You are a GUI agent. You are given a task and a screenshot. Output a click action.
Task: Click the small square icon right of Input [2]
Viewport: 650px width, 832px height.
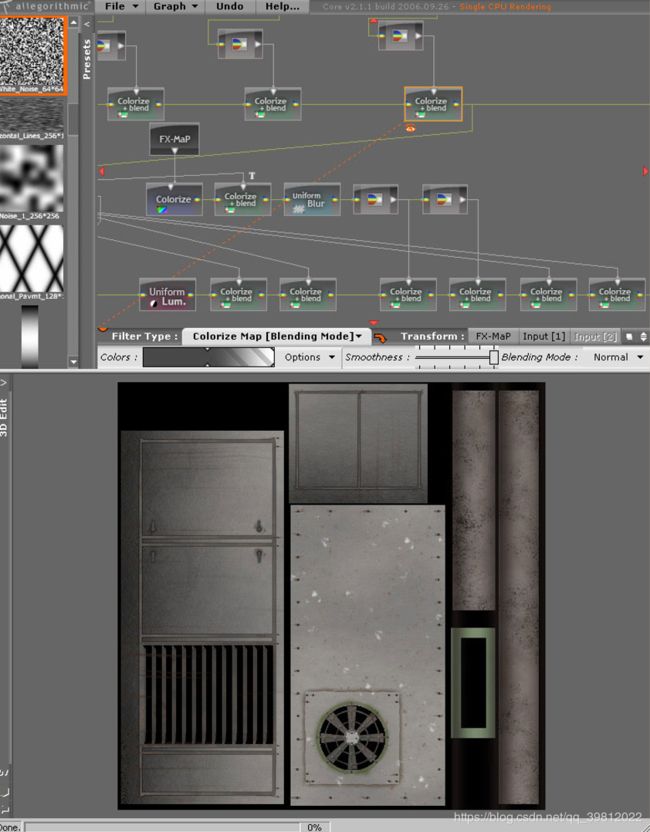point(629,336)
